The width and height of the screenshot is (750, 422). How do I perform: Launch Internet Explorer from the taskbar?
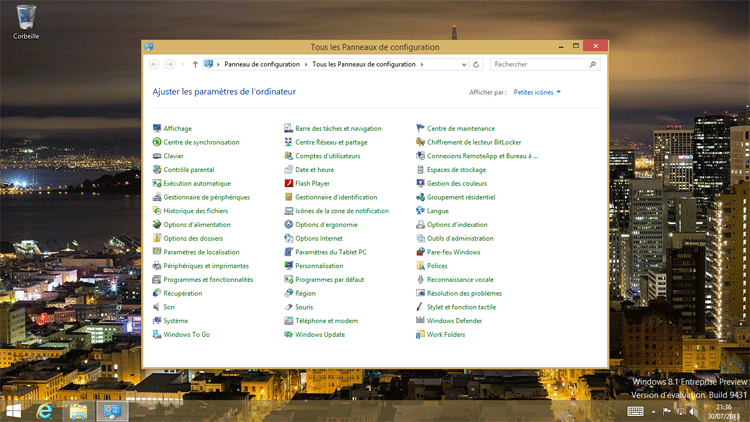(44, 411)
